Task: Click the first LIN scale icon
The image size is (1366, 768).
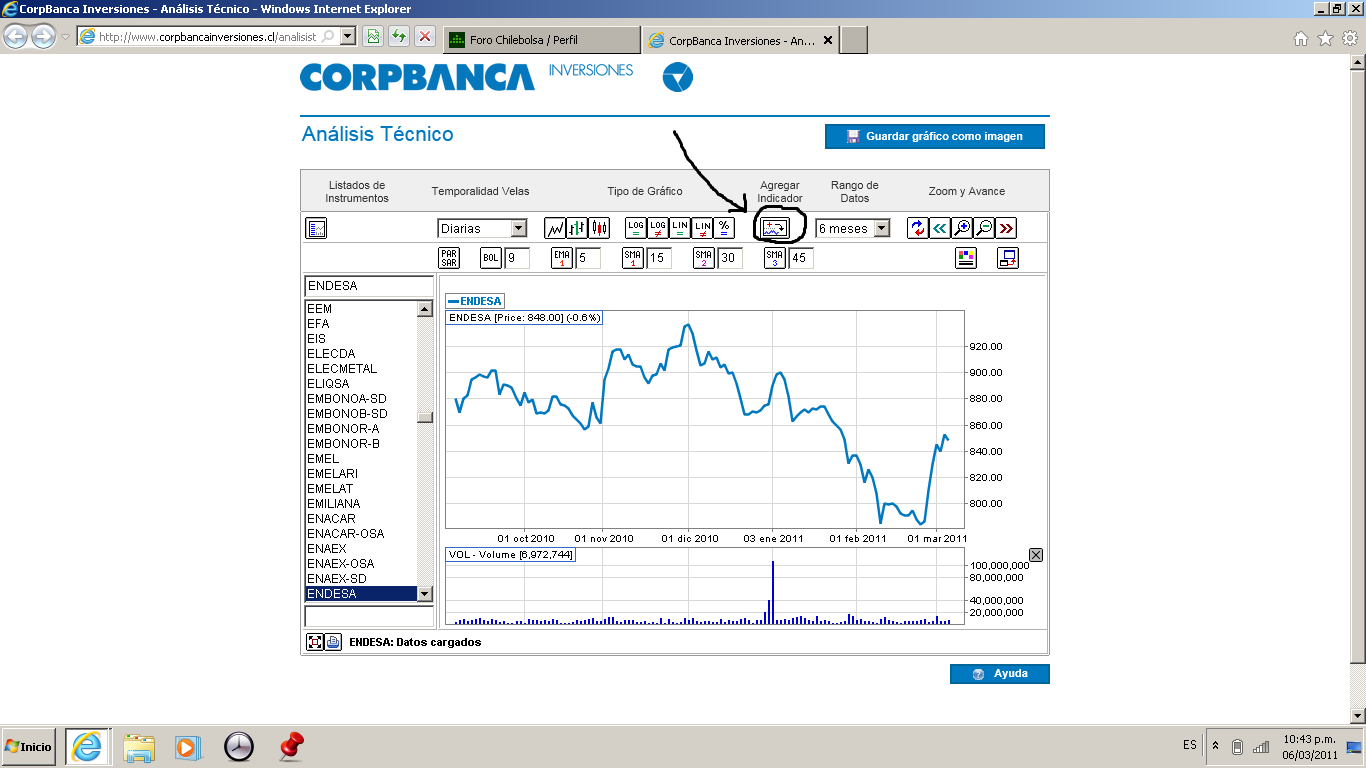Action: point(680,228)
